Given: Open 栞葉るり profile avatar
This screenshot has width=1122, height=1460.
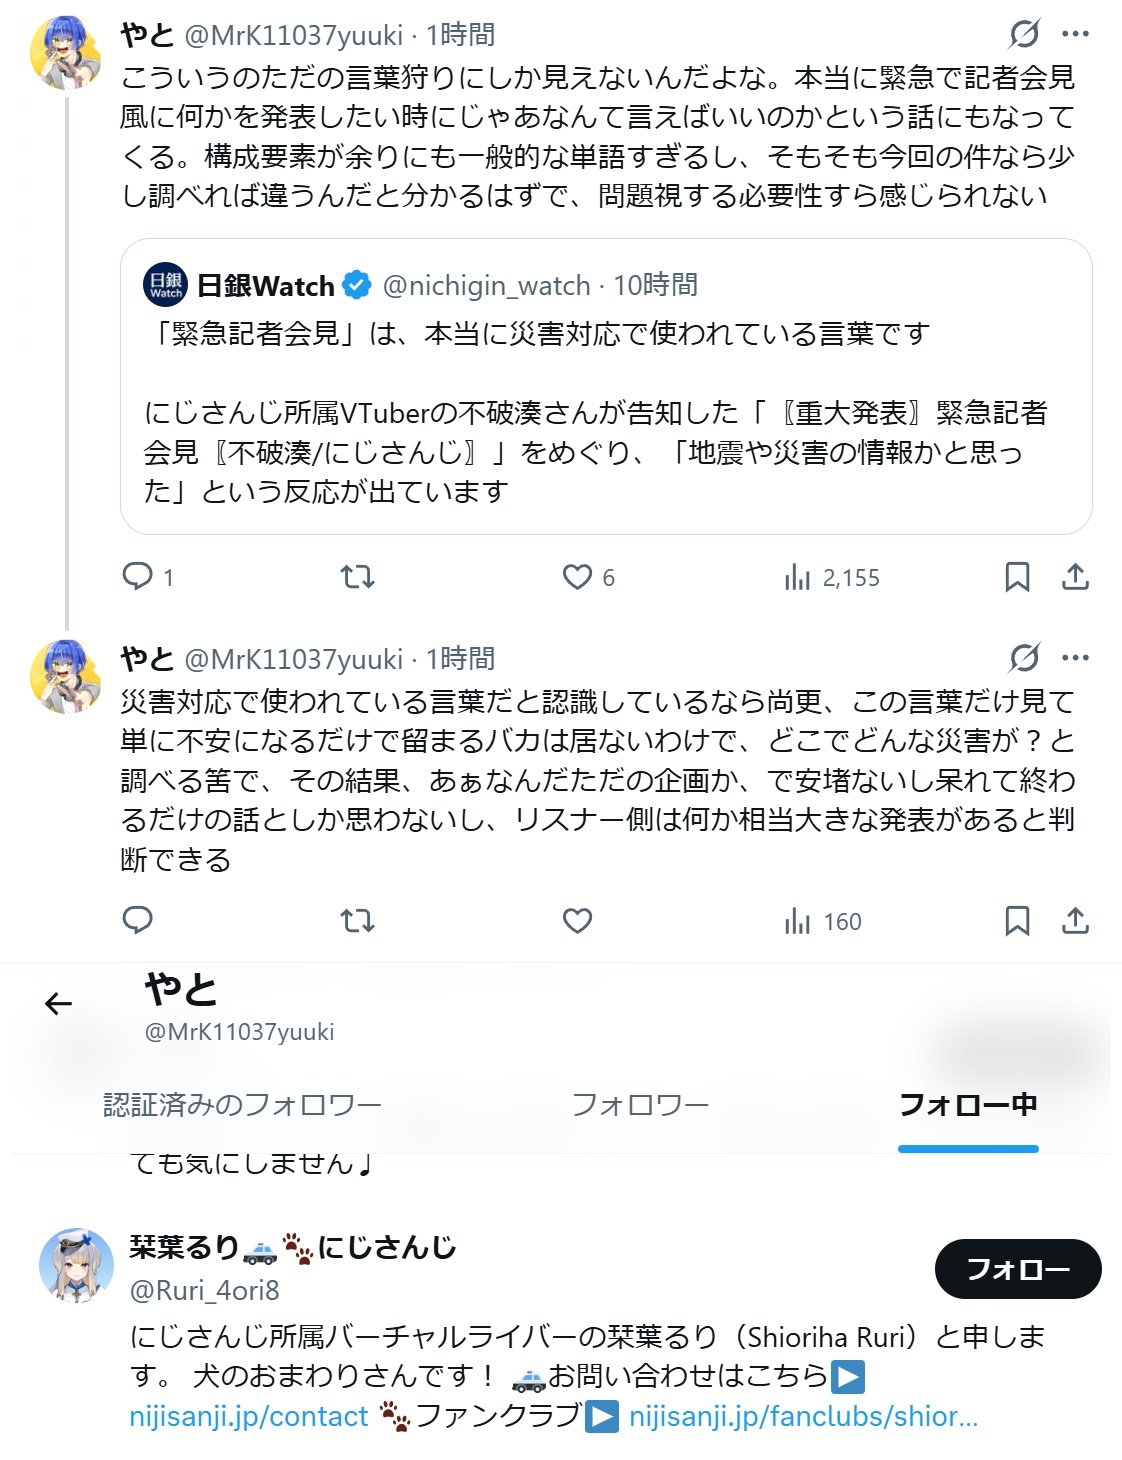Looking at the screenshot, I should [x=76, y=1266].
